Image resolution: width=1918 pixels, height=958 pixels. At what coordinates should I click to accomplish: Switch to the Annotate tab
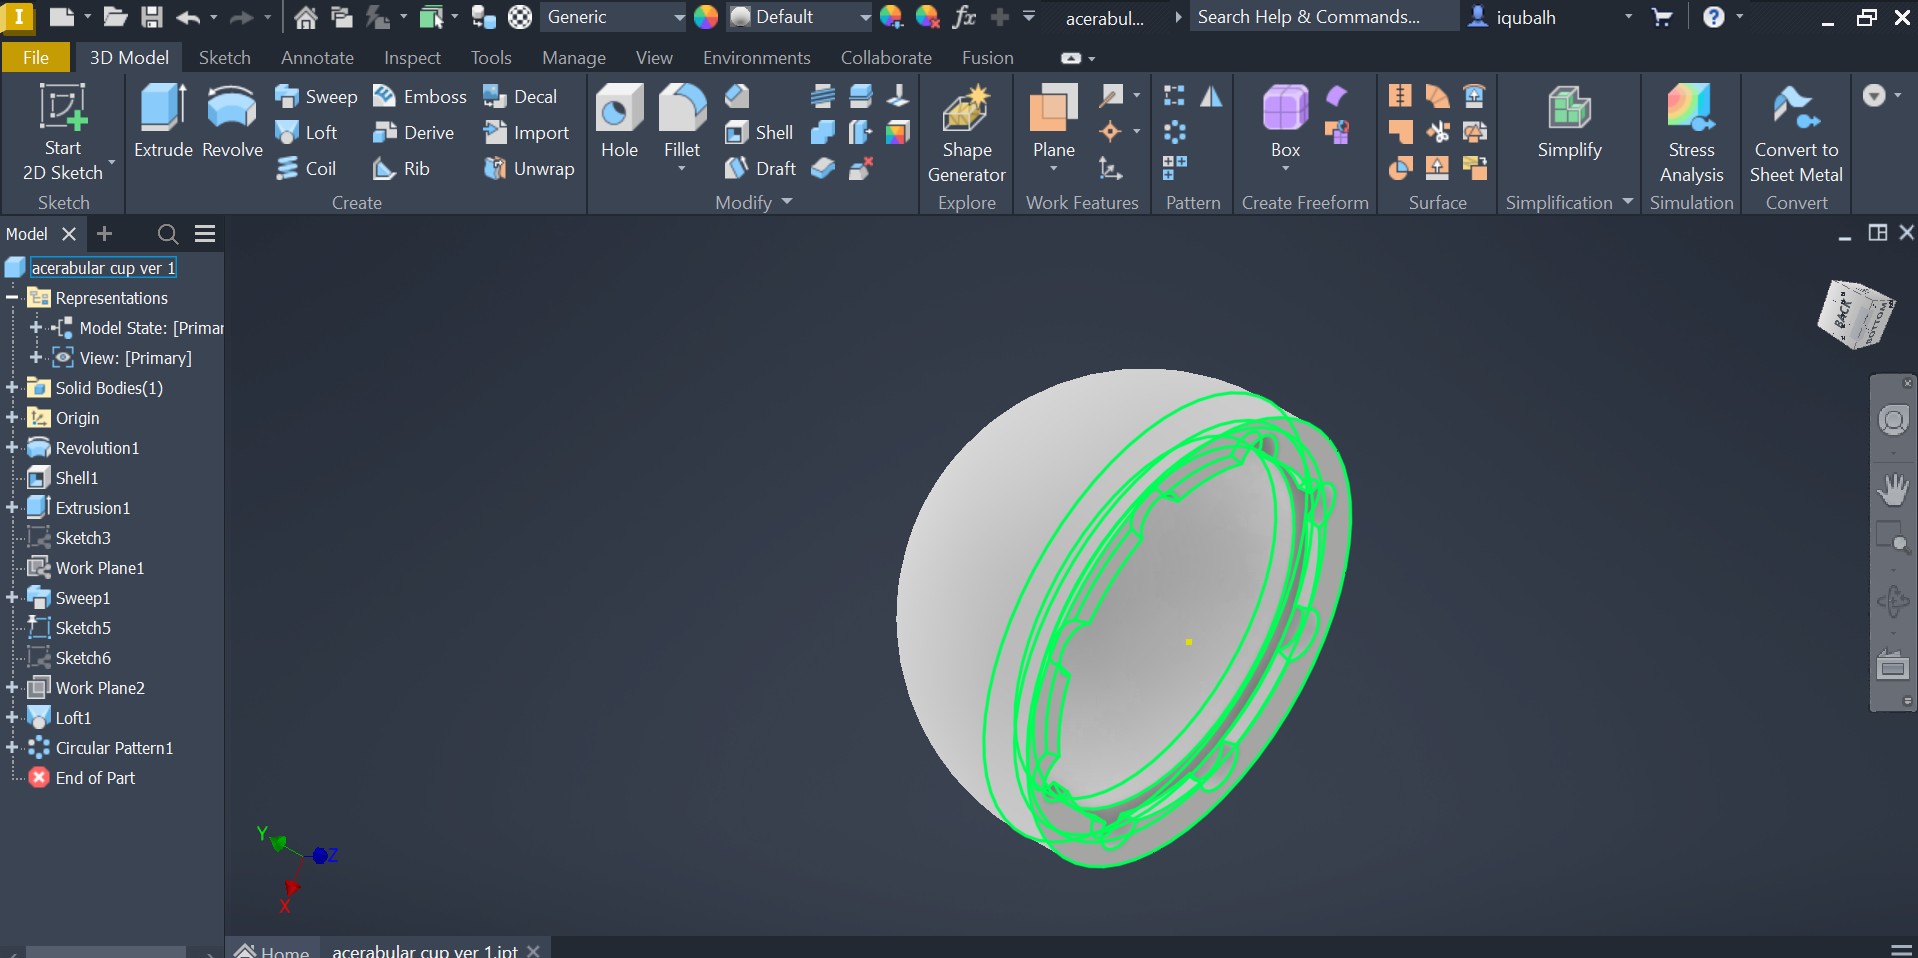pos(316,57)
